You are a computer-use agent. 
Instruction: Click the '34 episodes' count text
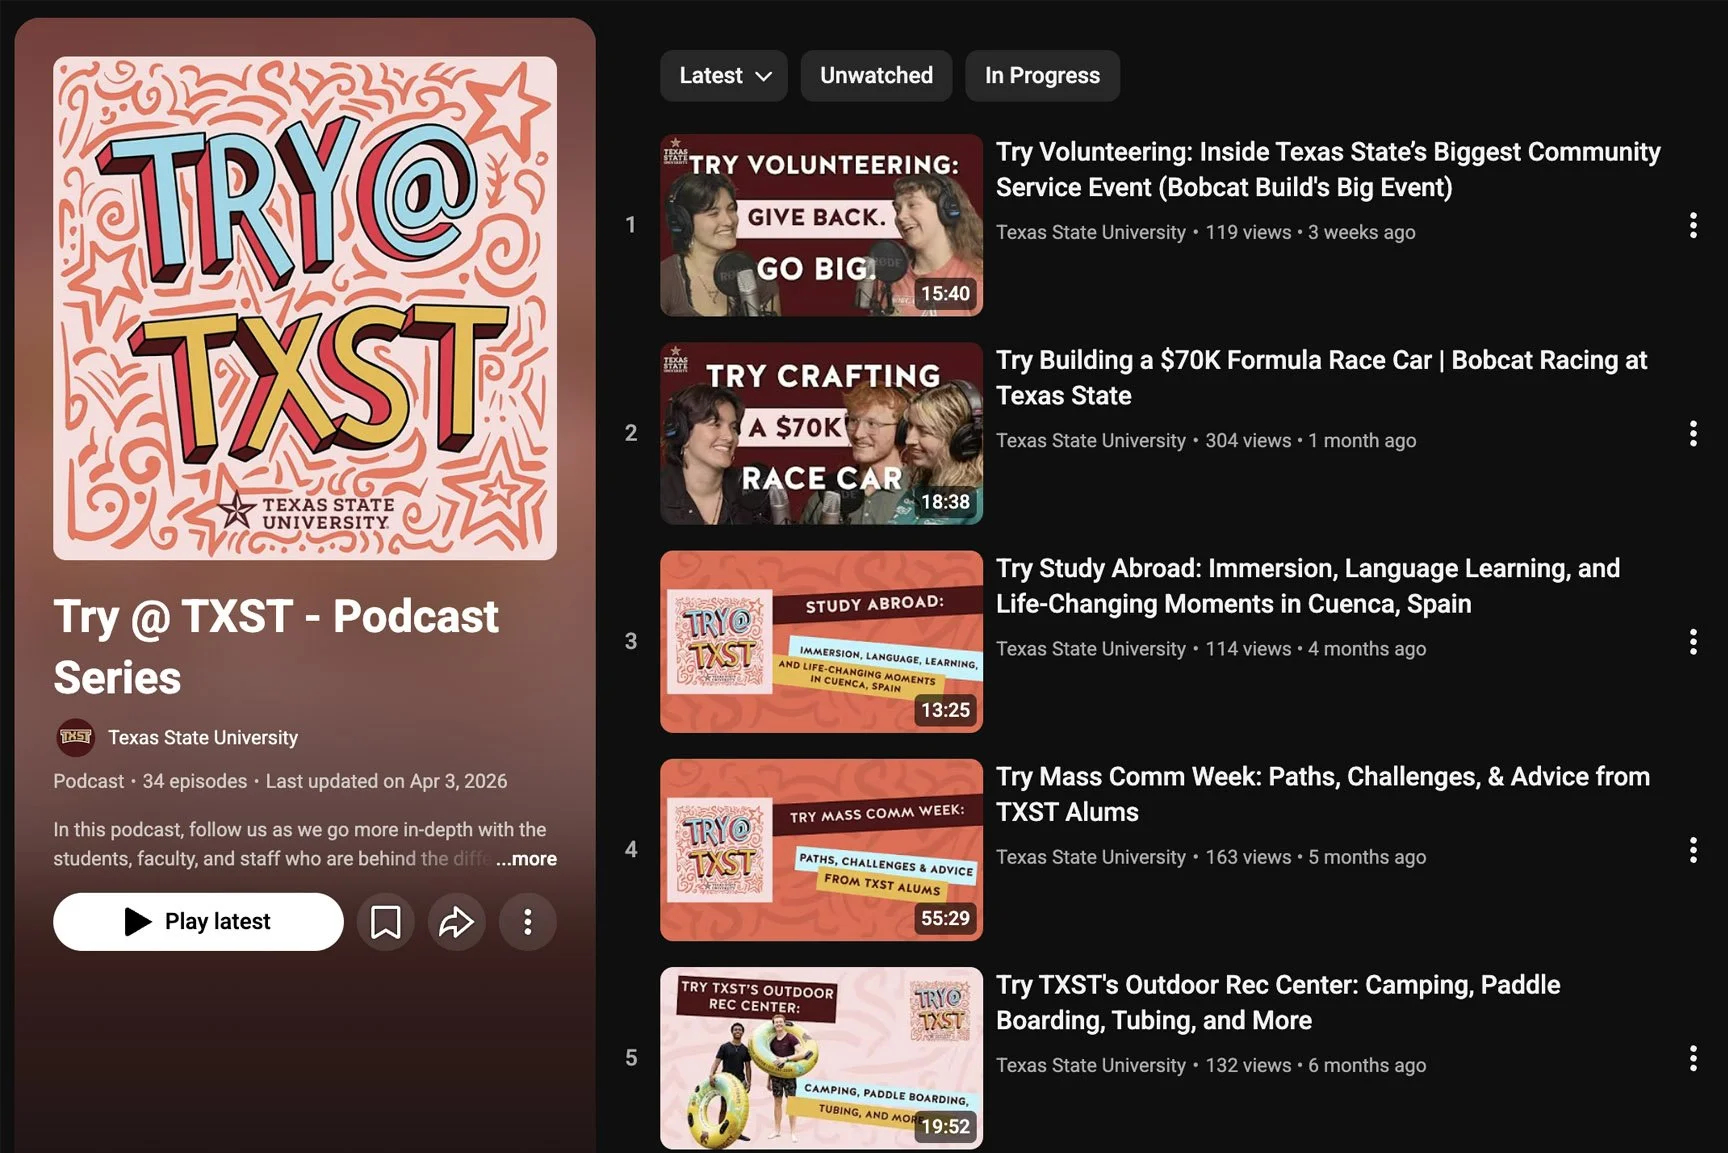coord(195,781)
